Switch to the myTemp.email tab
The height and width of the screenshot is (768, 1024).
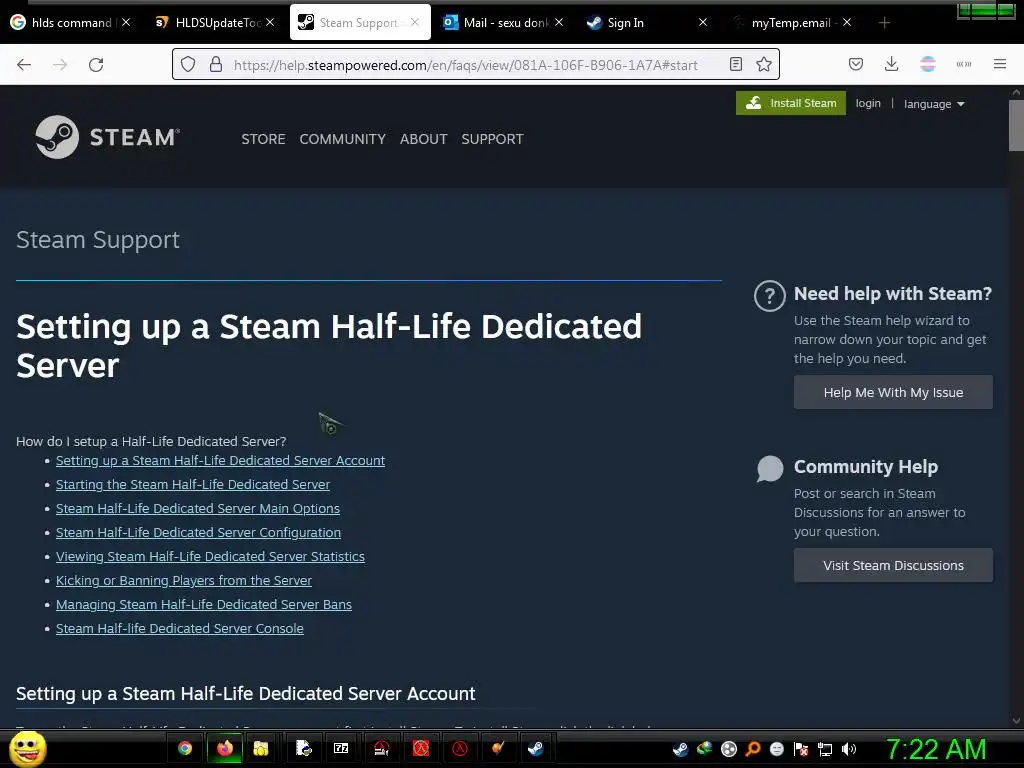pos(791,23)
